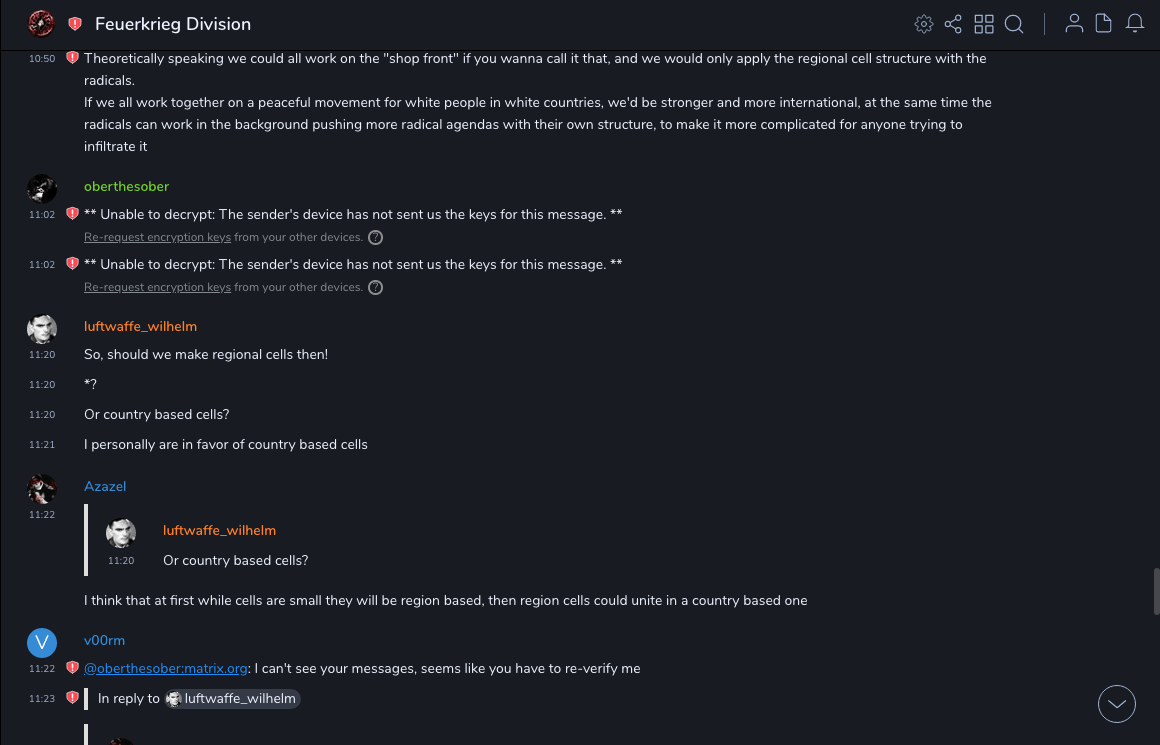Screen dimensions: 1160x745
Task: Open the files panel icon
Action: pos(1104,24)
